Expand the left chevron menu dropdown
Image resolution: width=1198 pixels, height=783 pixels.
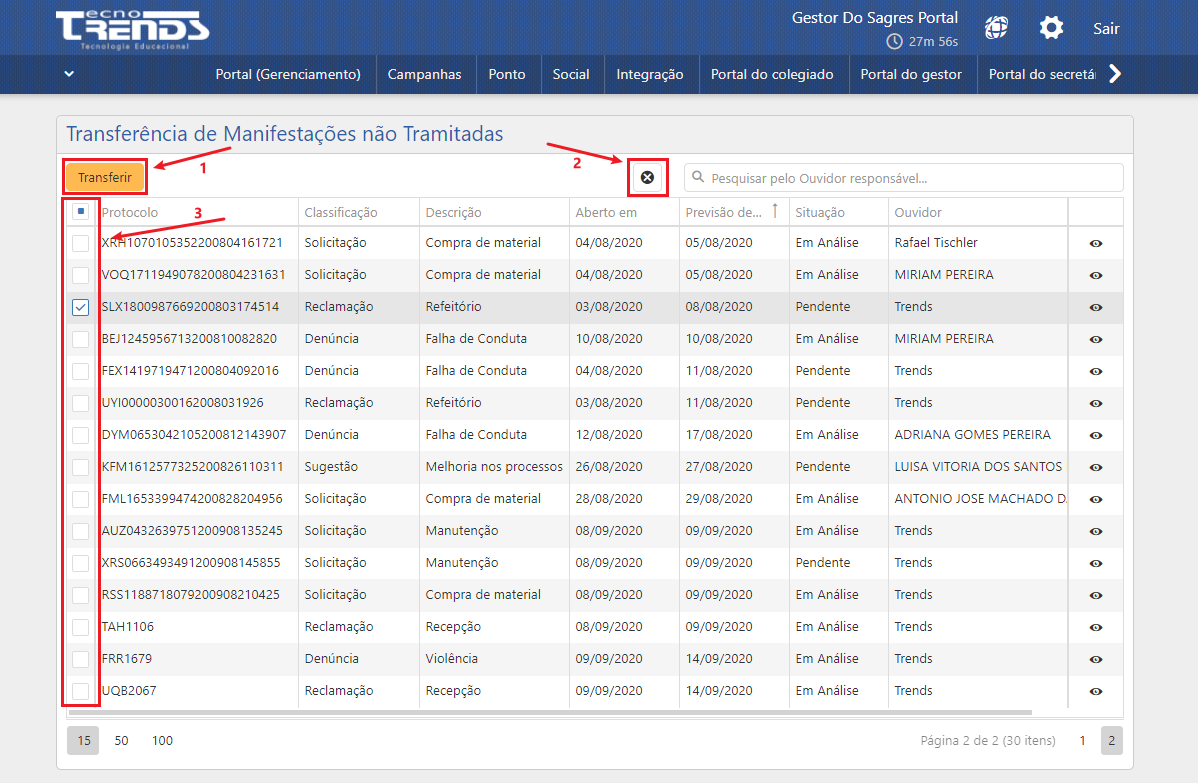click(68, 74)
